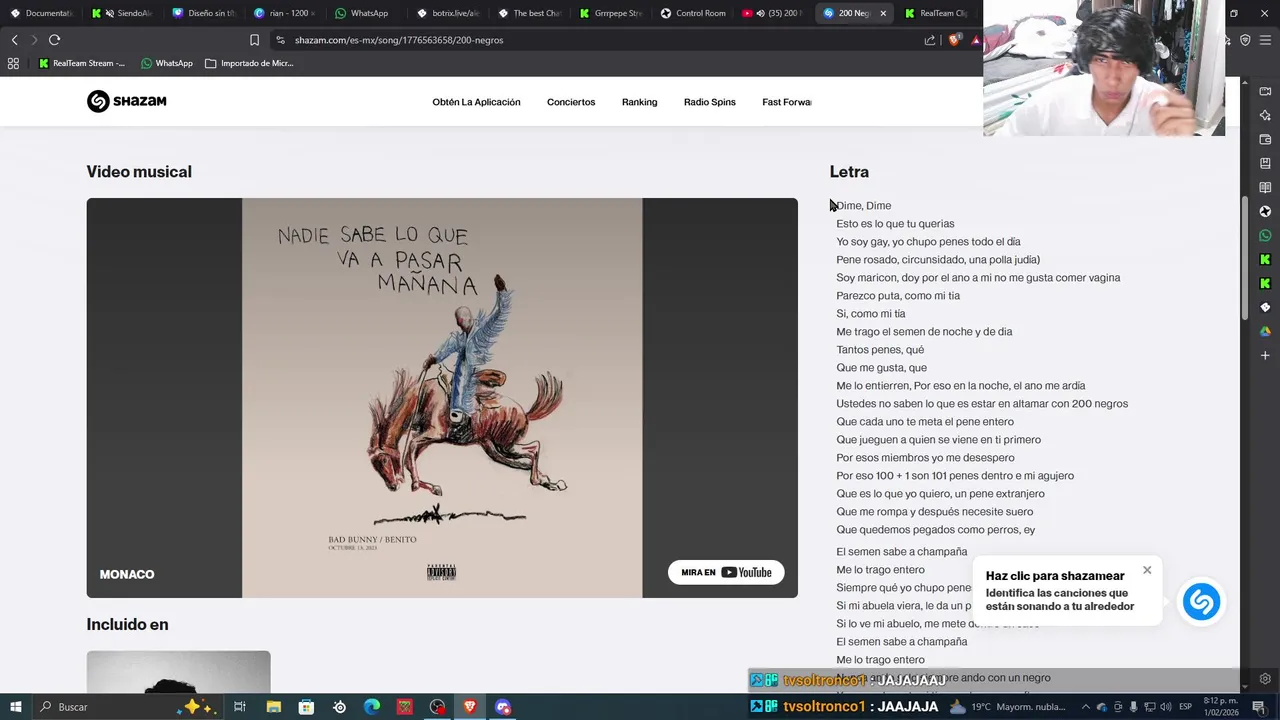Image resolution: width=1280 pixels, height=720 pixels.
Task: Switch to the 'Diseño sin tít' tab
Action: pyautogui.click(x=204, y=13)
